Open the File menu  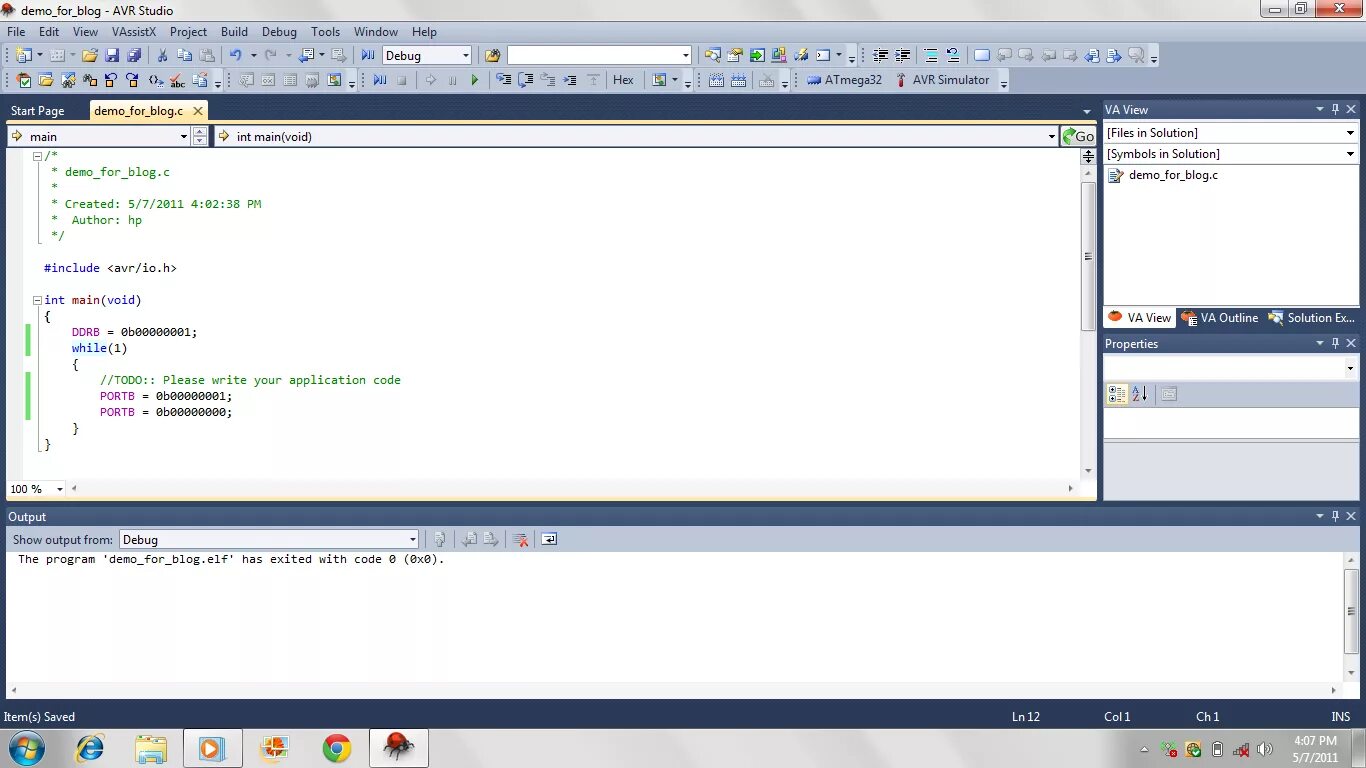tap(16, 32)
